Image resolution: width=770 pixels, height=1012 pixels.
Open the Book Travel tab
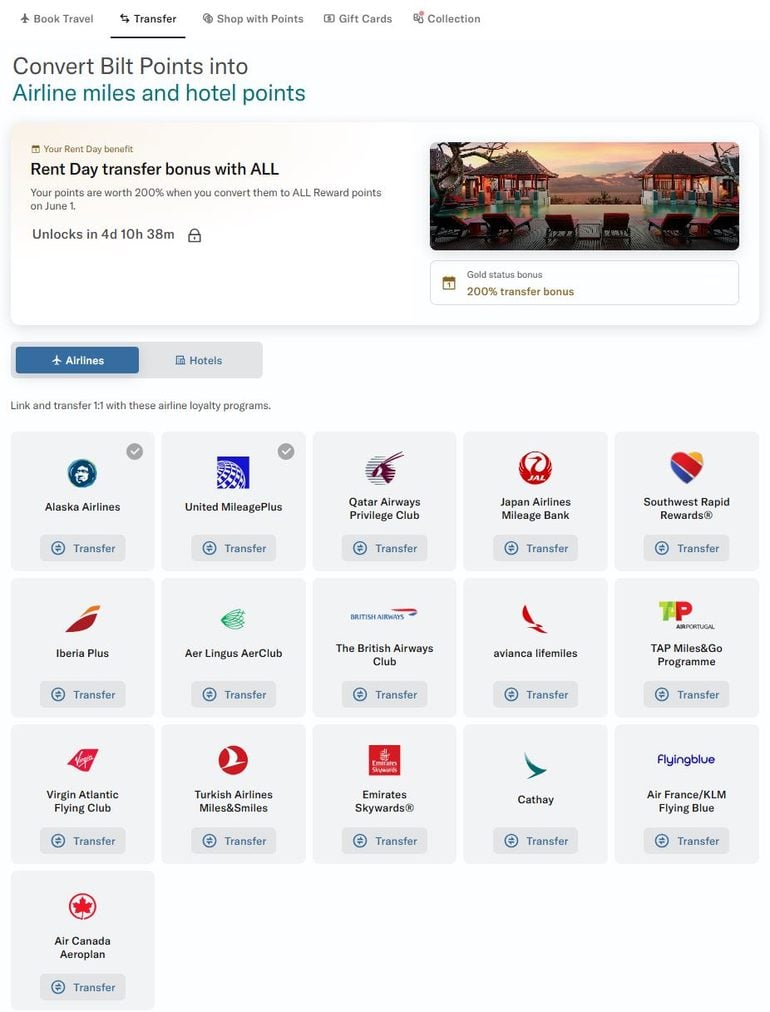point(57,19)
